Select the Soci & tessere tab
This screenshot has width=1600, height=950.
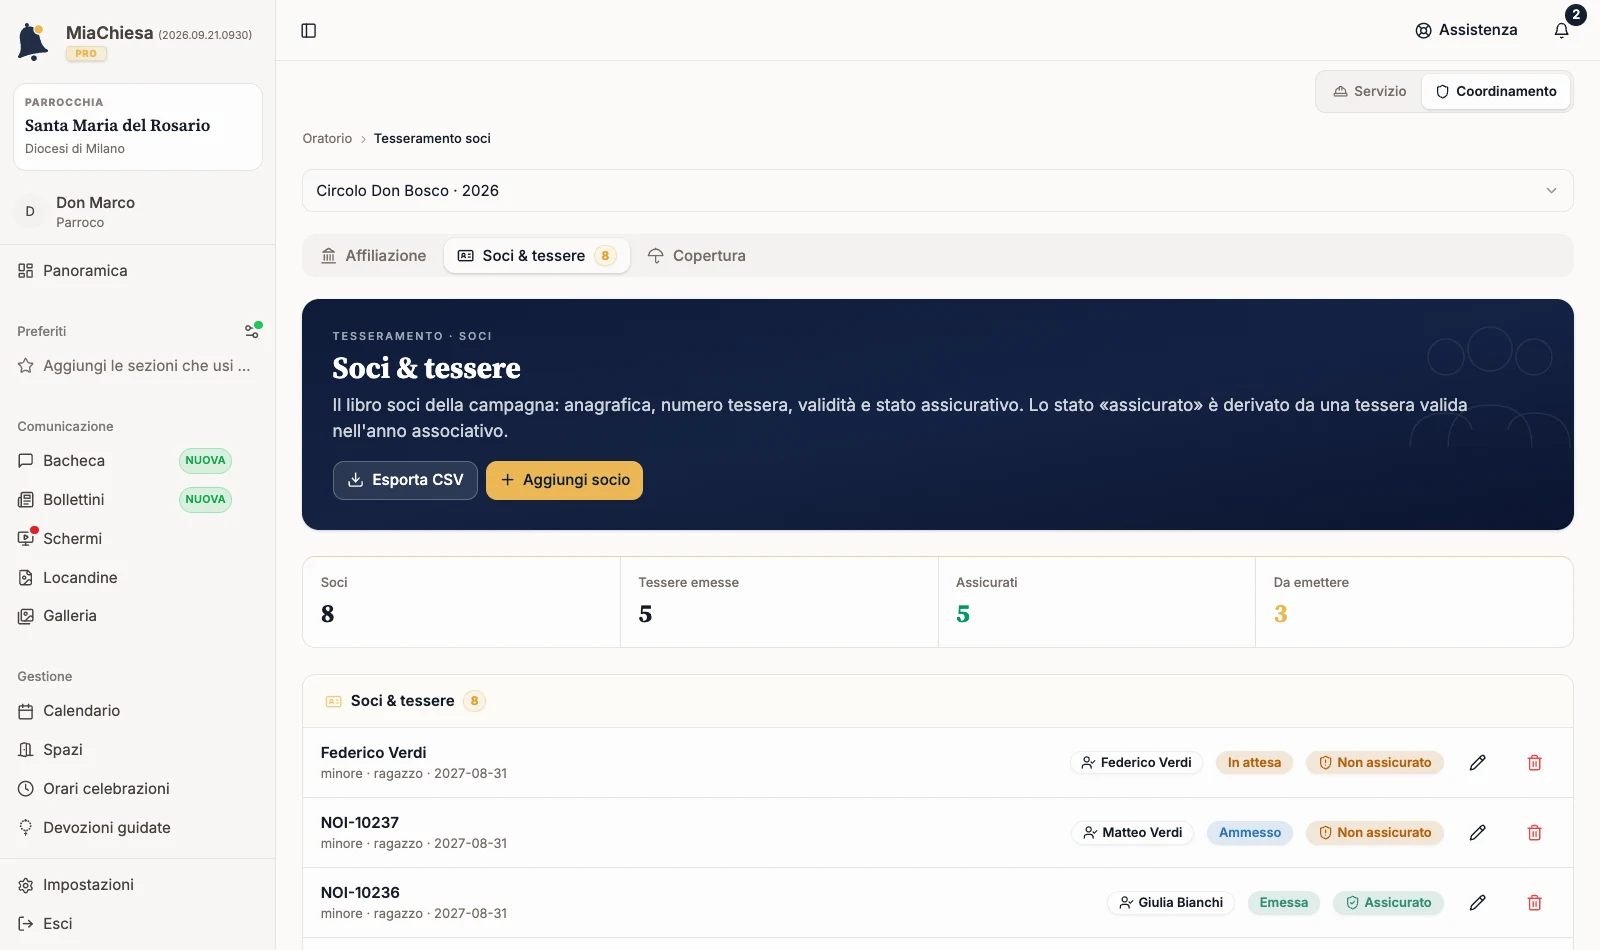point(537,256)
